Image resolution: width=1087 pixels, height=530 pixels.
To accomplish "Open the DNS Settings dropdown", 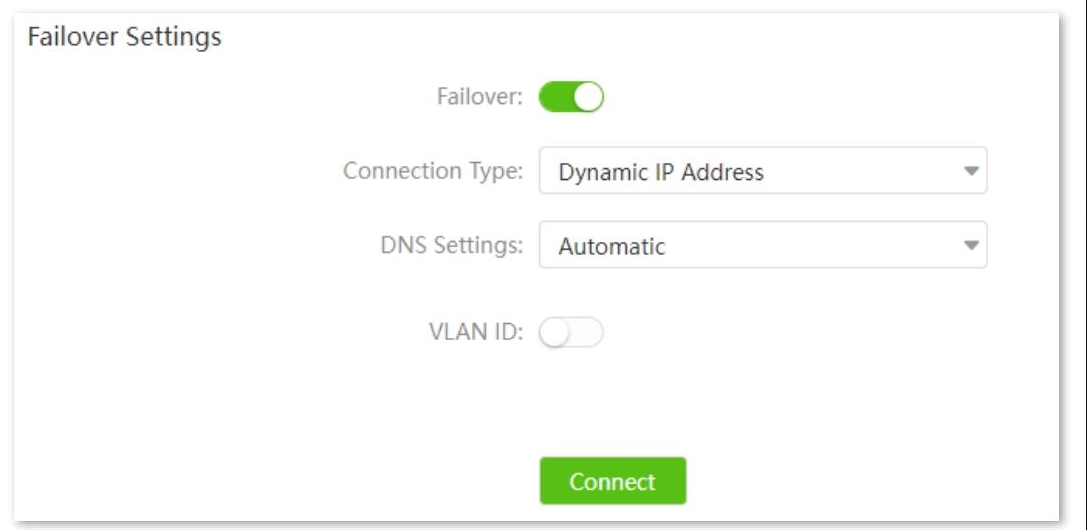I will (x=762, y=245).
